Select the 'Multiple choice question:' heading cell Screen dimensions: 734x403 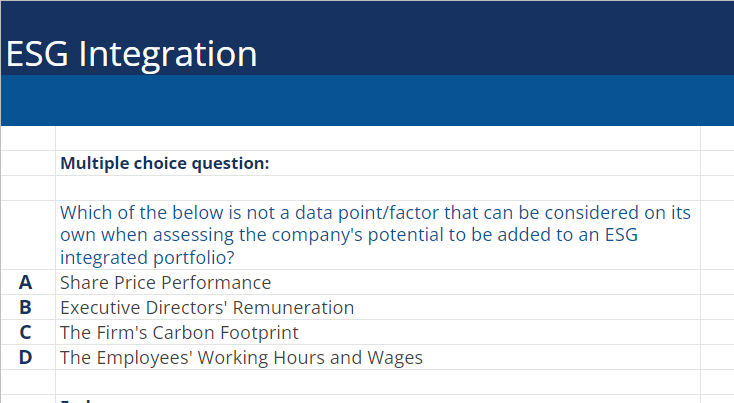(165, 163)
